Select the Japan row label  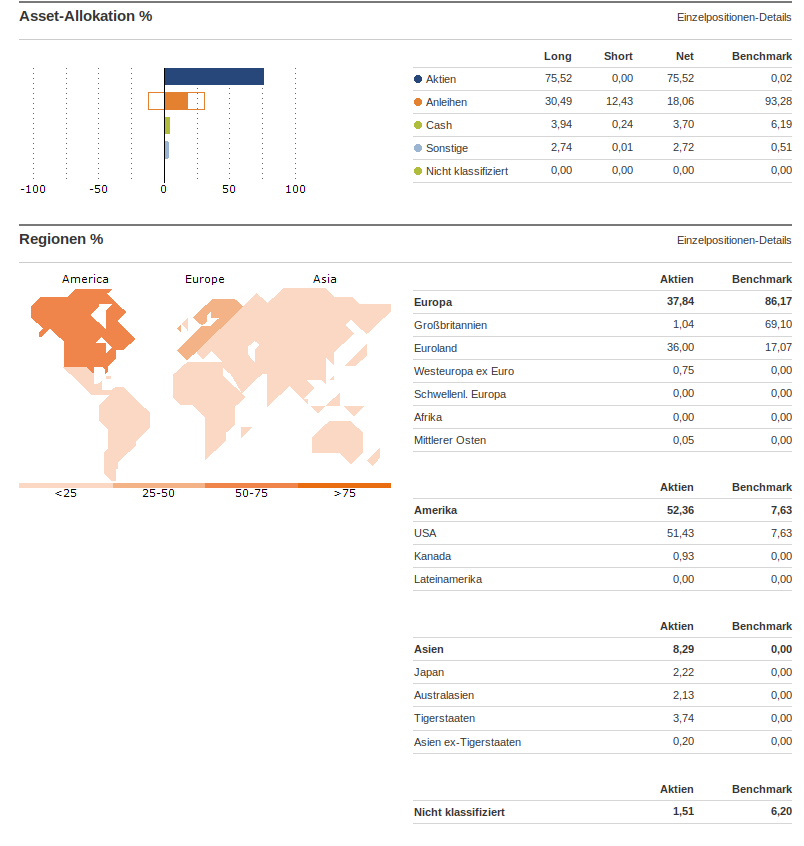click(x=429, y=672)
